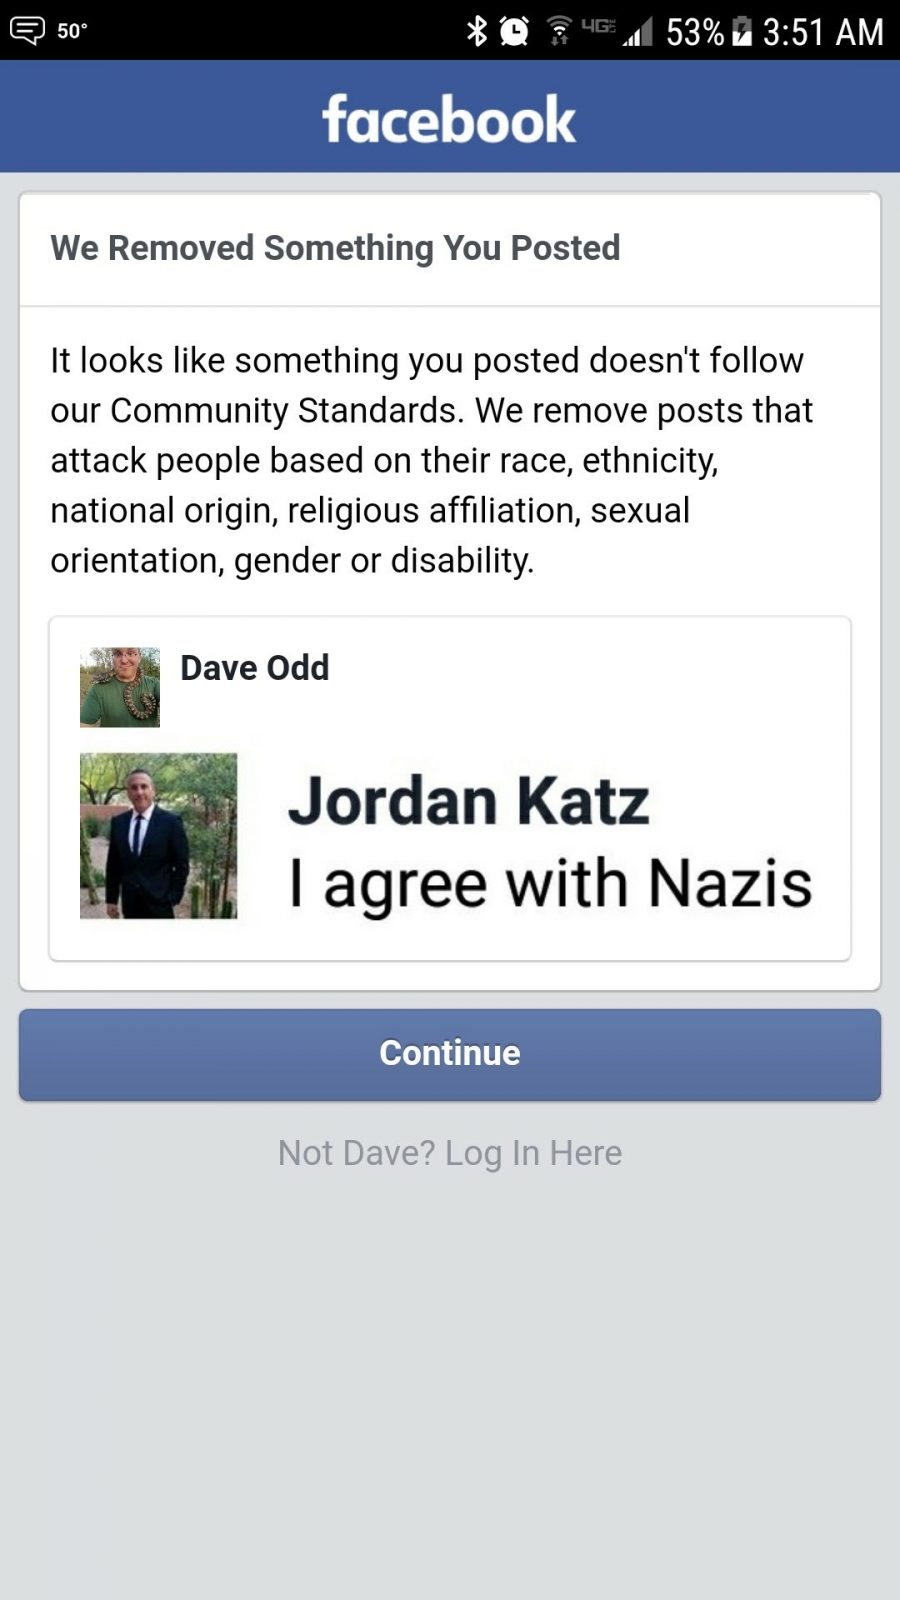This screenshot has height=1600, width=900.
Task: Tap the facebook logo in header
Action: 449,119
